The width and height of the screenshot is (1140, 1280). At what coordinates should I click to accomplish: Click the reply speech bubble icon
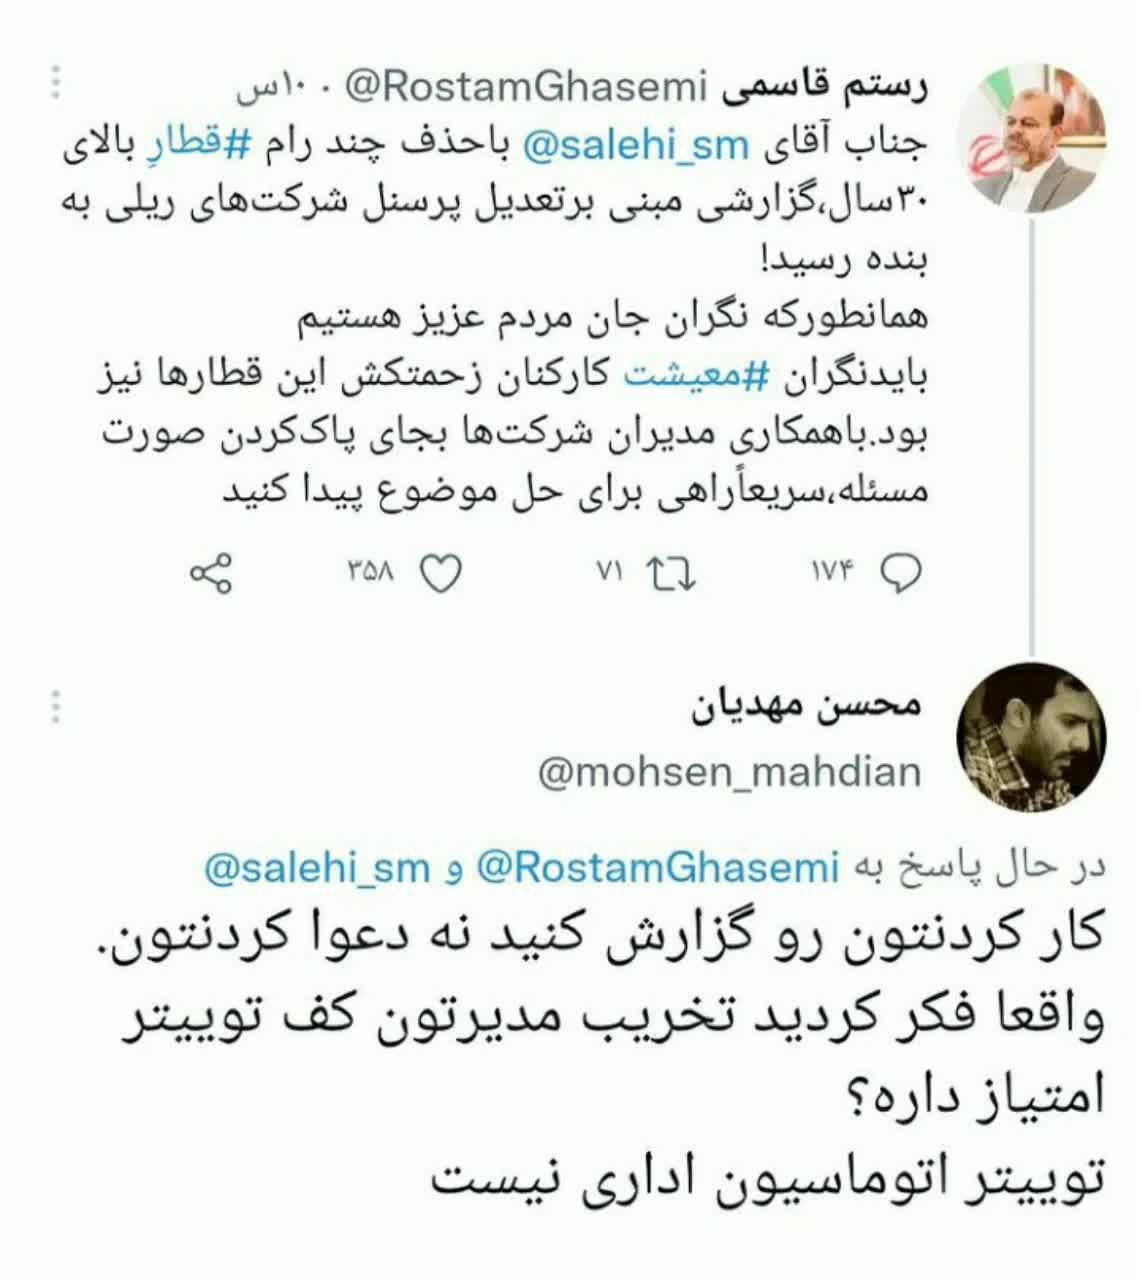click(x=900, y=574)
